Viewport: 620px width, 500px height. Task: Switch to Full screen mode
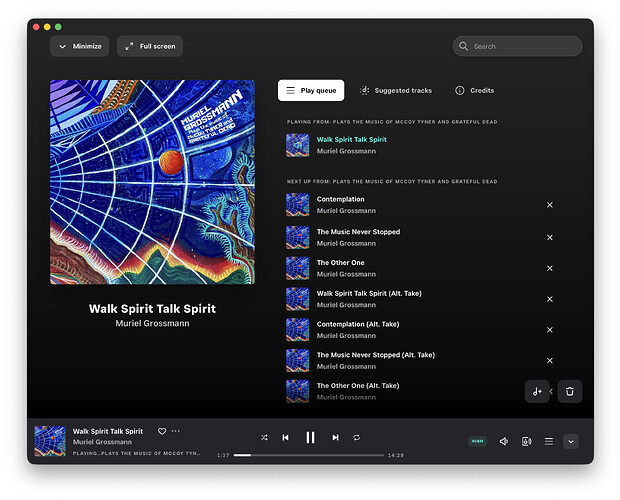tap(150, 46)
